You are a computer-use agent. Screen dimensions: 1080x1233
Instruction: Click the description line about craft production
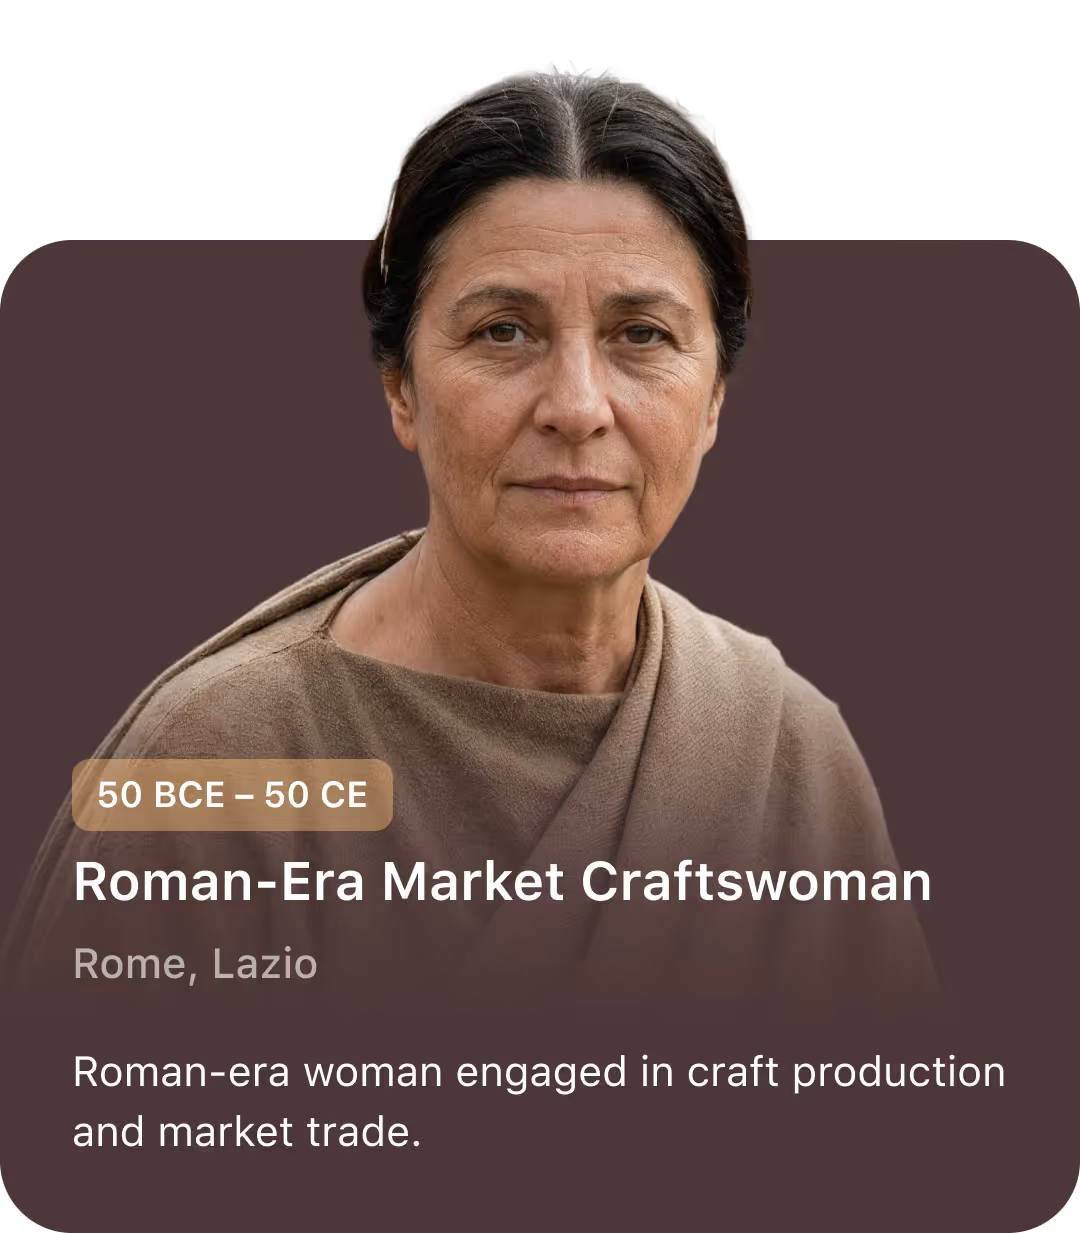(539, 1072)
